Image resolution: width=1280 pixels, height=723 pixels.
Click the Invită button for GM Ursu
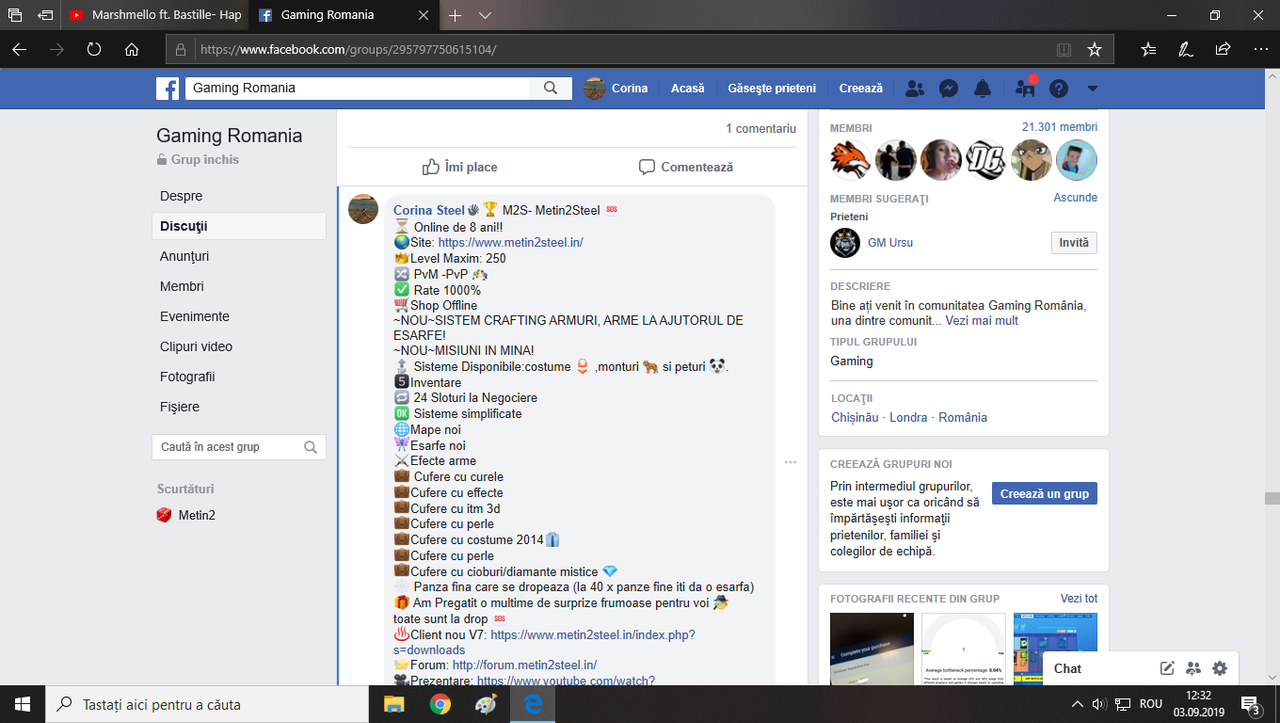[x=1074, y=242]
